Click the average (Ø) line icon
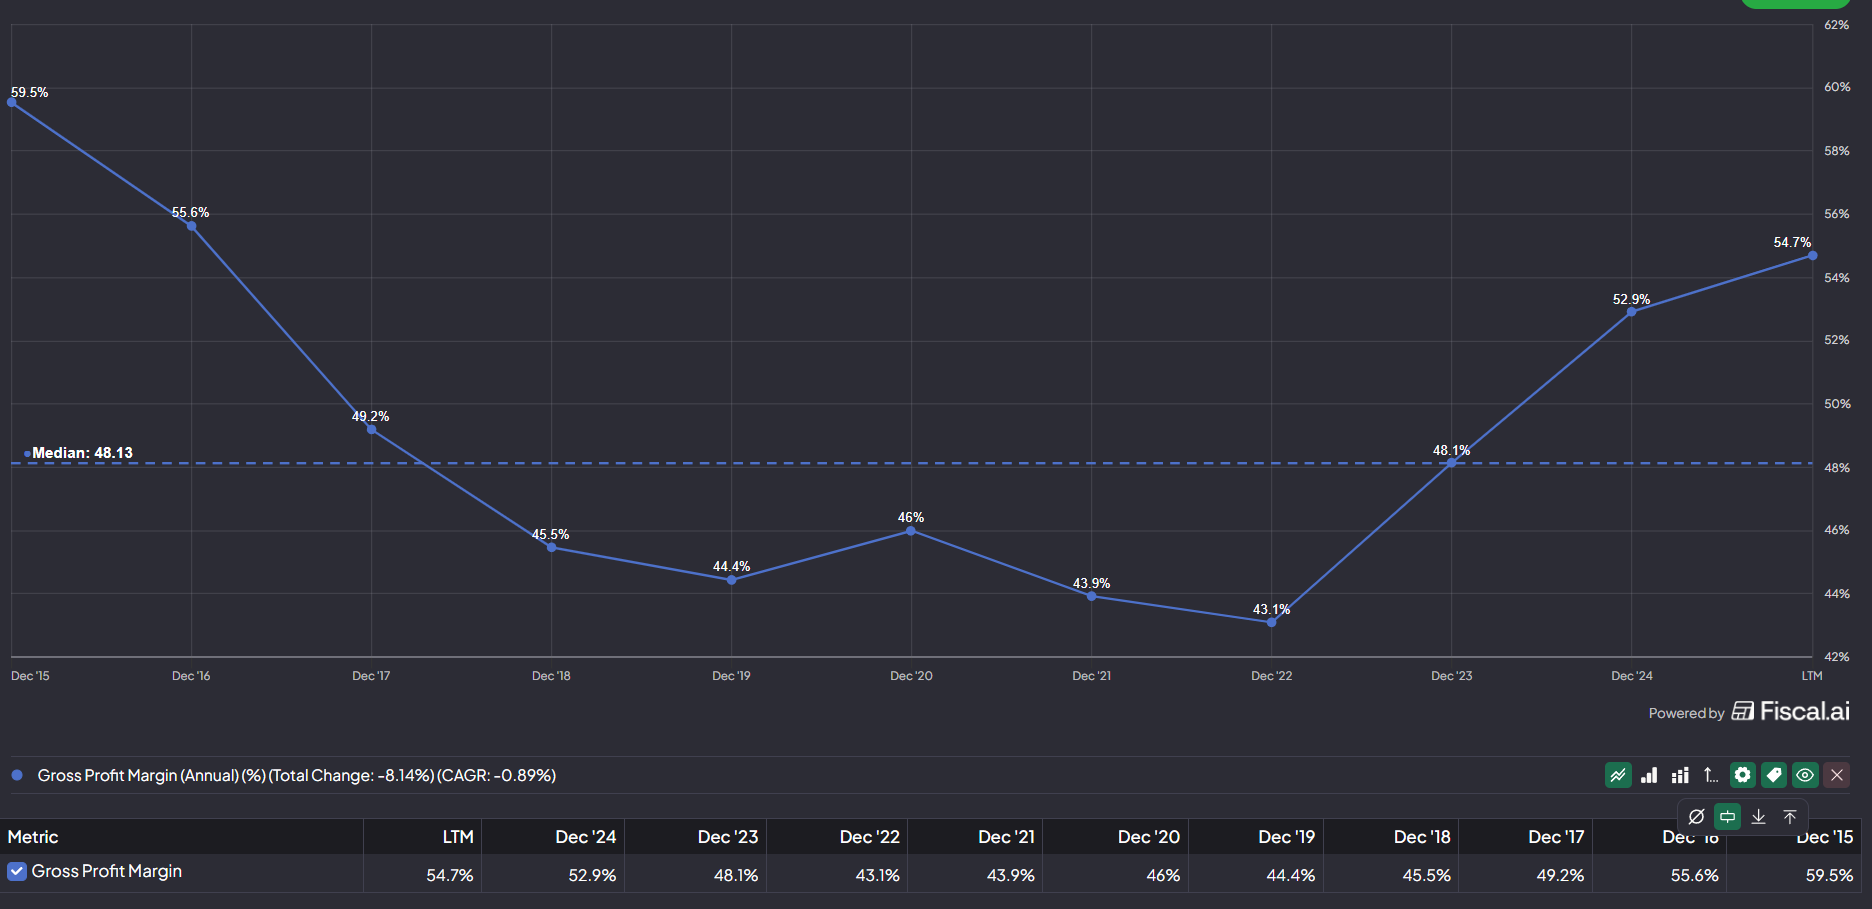The height and width of the screenshot is (909, 1872). tap(1696, 817)
